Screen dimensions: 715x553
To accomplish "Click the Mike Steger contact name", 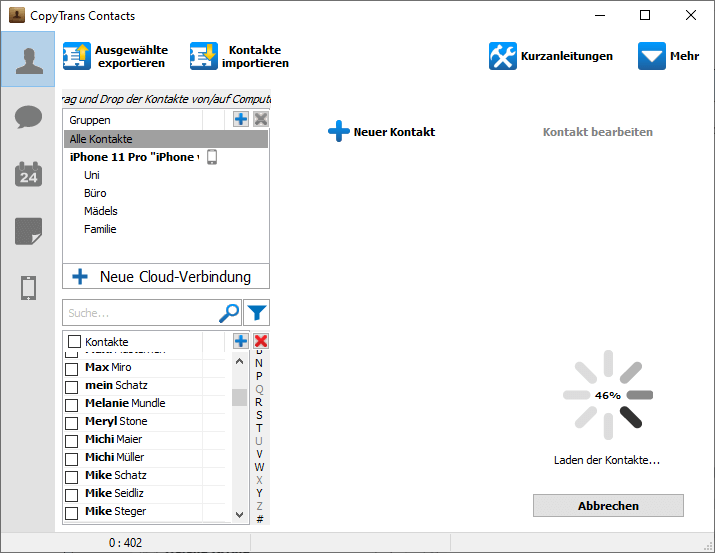I will (x=115, y=511).
